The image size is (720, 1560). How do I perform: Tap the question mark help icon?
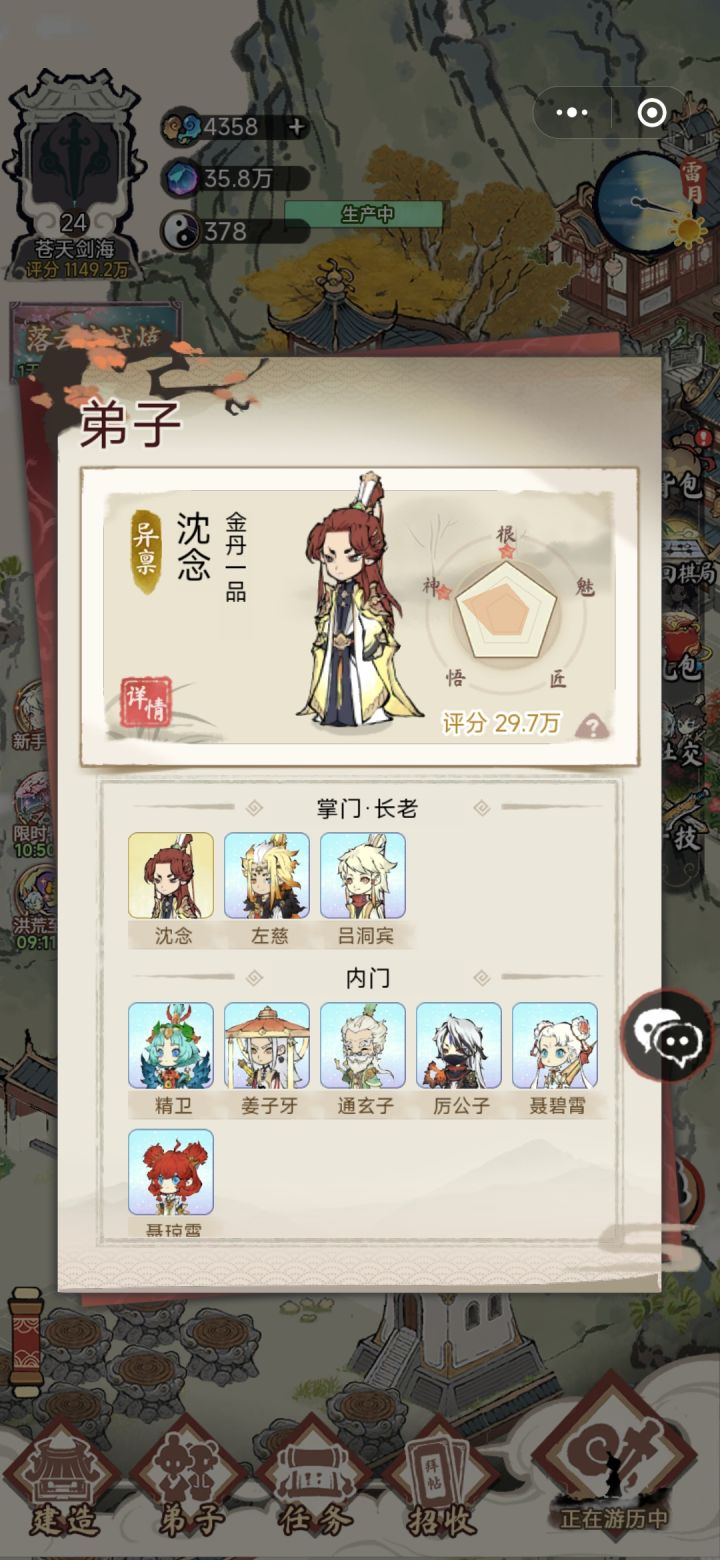[593, 726]
